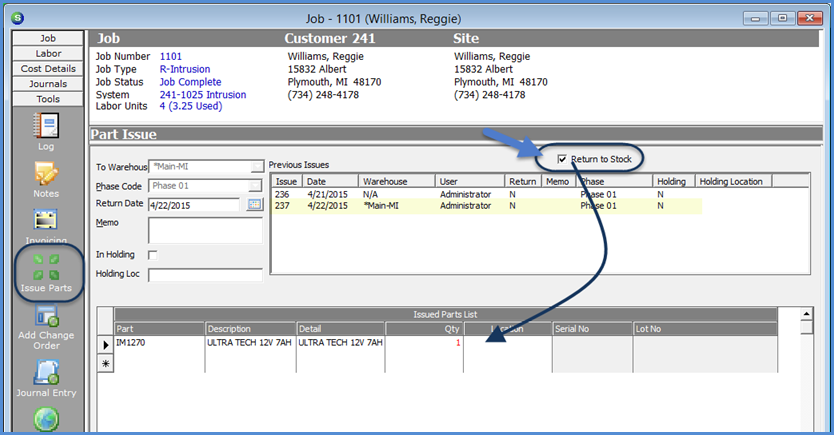Select the IM1270 row arrow selector
This screenshot has width=834, height=435.
pos(105,345)
